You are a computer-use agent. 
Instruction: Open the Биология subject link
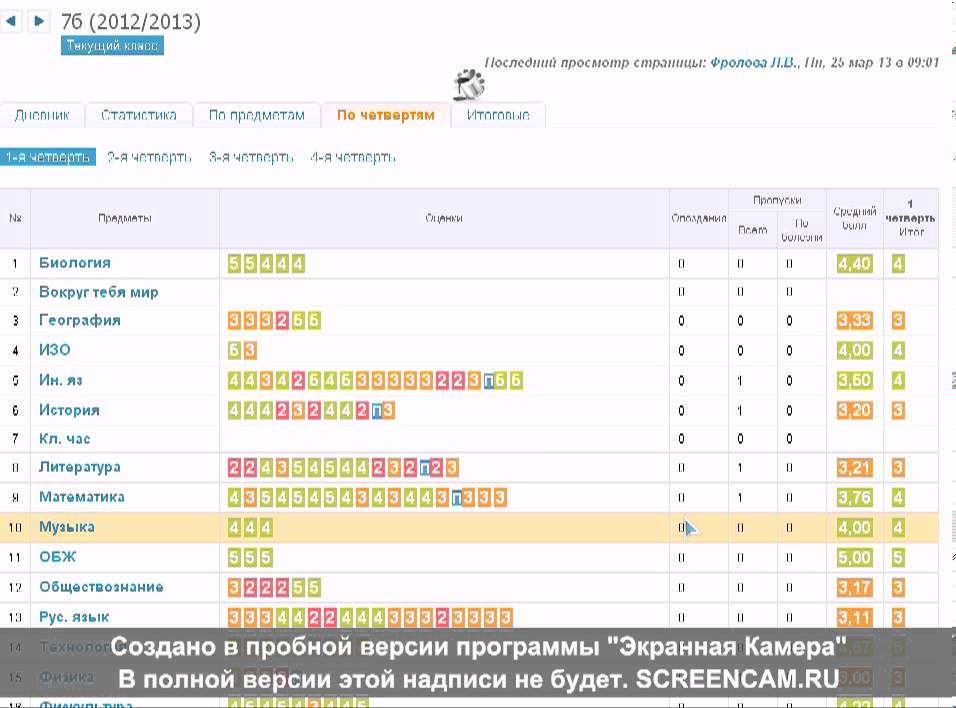coord(75,263)
